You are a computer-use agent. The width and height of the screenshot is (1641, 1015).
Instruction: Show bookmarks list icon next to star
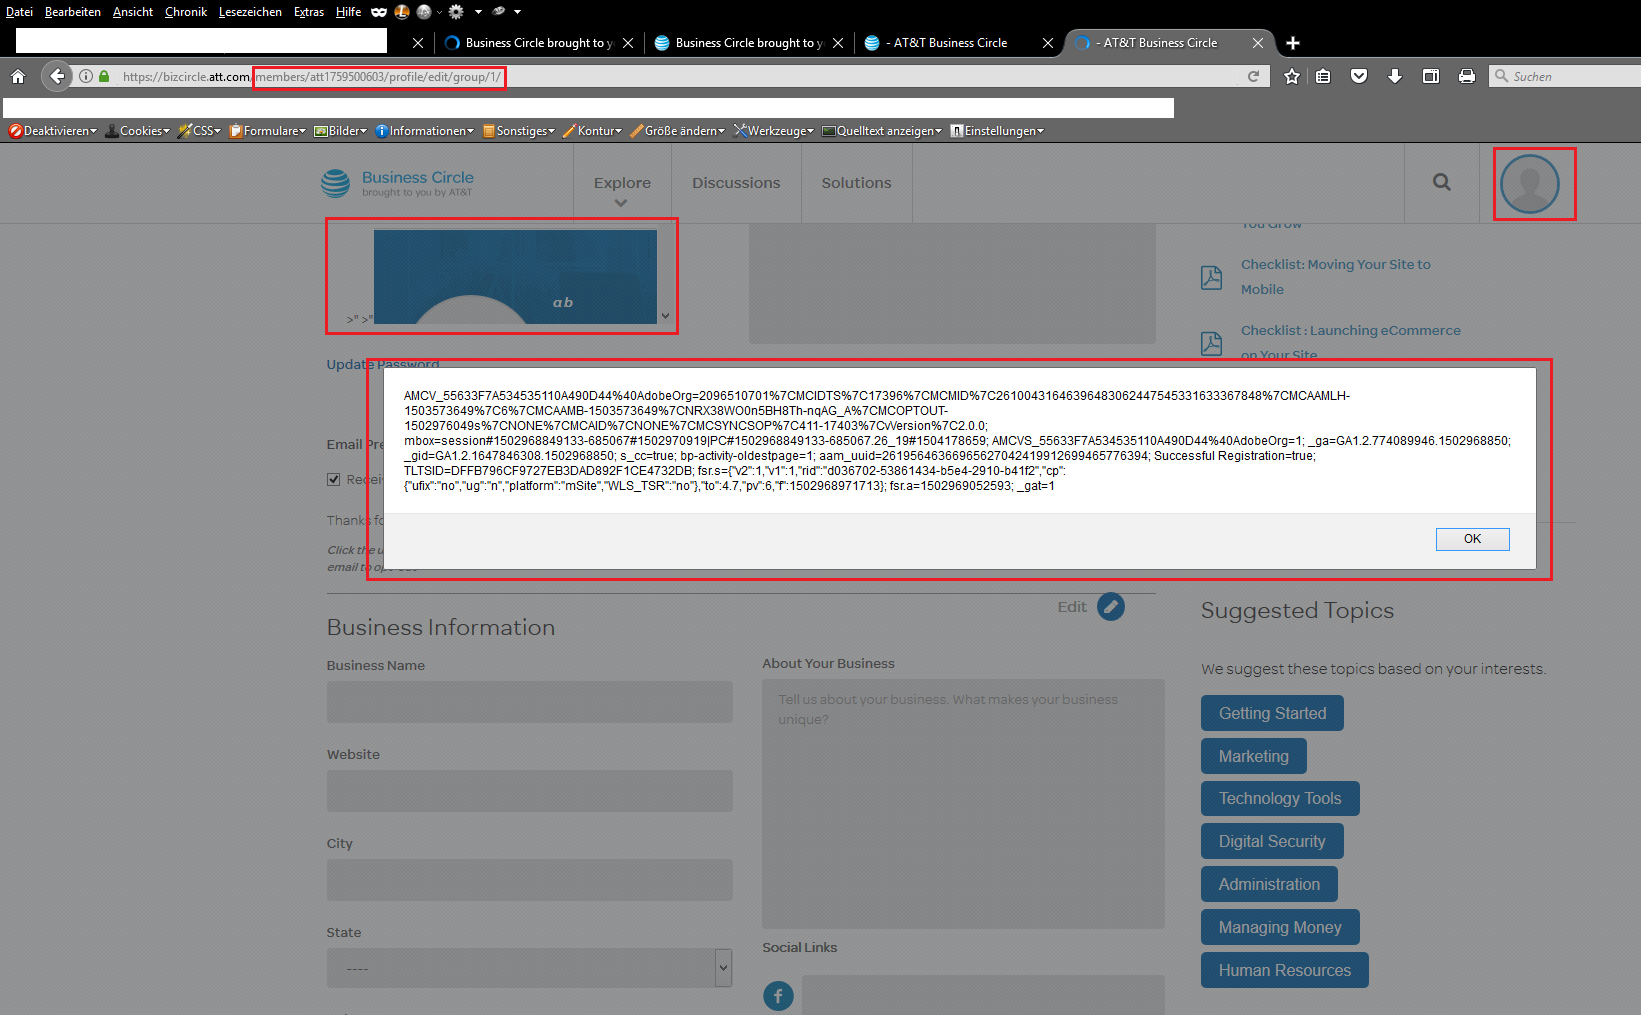[1323, 77]
